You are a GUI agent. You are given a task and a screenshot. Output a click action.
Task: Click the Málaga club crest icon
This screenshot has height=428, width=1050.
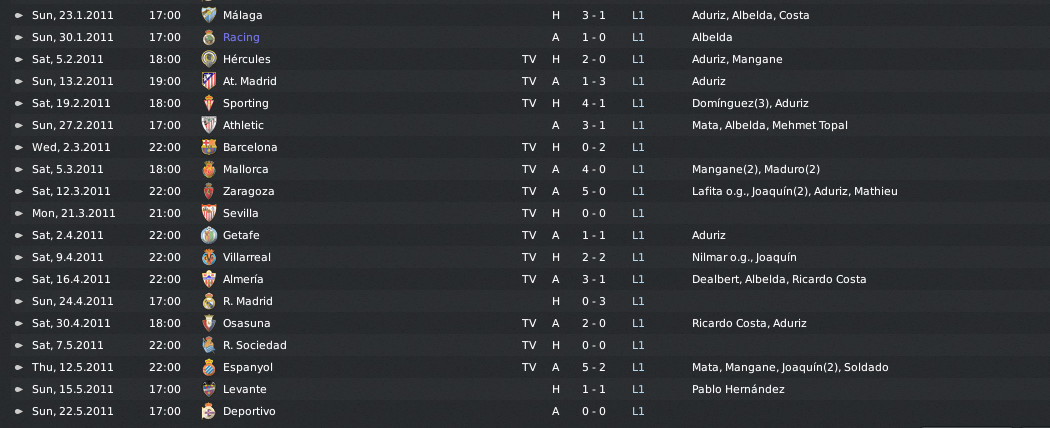209,15
